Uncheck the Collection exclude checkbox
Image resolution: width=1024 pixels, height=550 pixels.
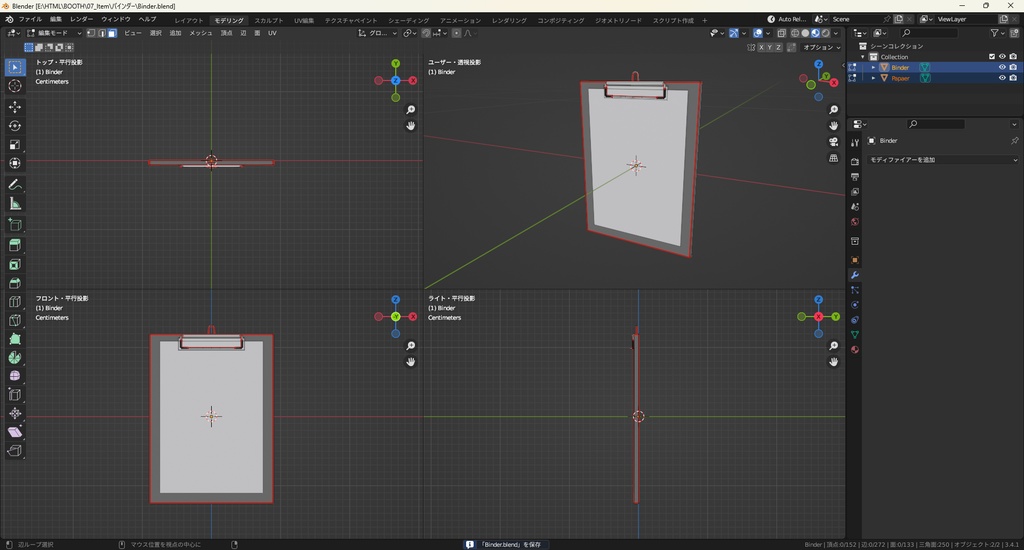point(992,57)
